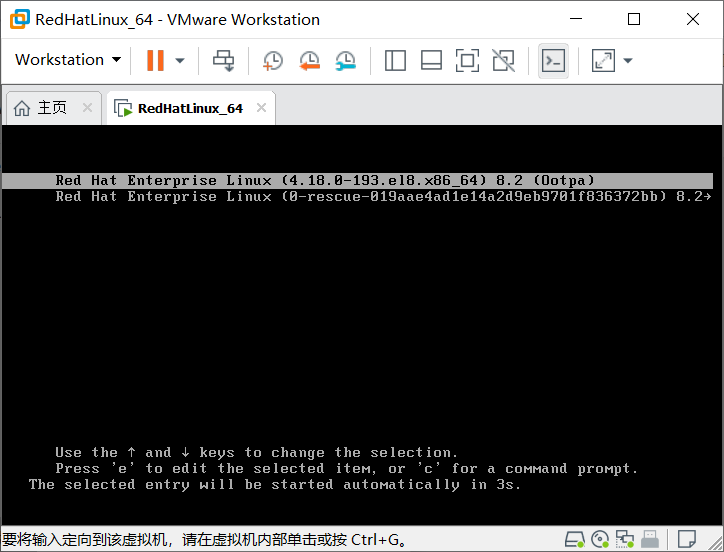Close the VMware Workstation window
Screen dimensions: 724x552
coord(693,19)
